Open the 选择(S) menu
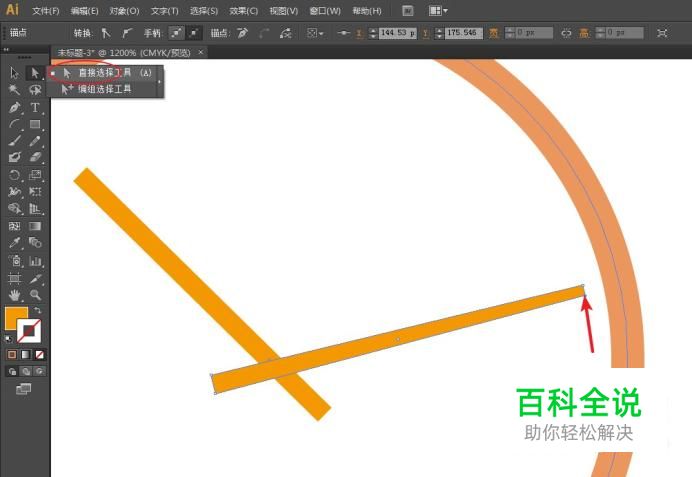 point(203,11)
